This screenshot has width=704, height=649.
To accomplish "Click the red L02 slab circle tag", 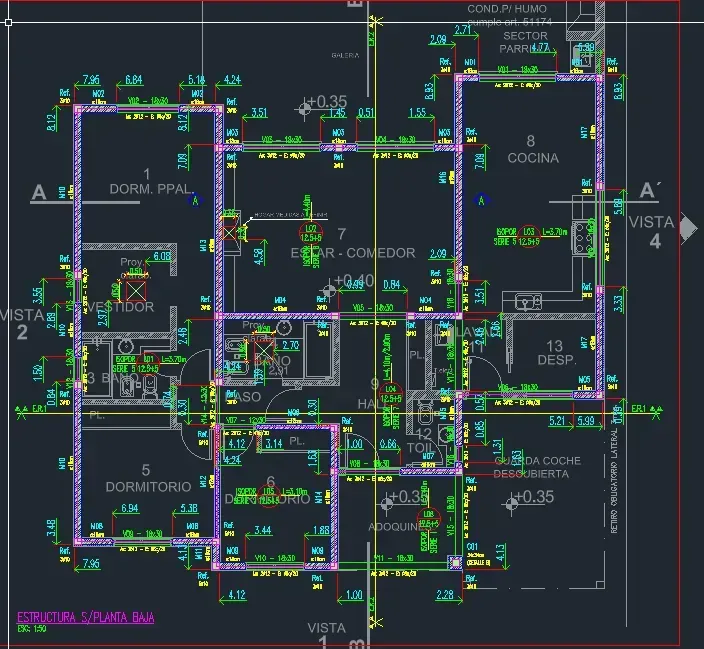I will [x=311, y=233].
